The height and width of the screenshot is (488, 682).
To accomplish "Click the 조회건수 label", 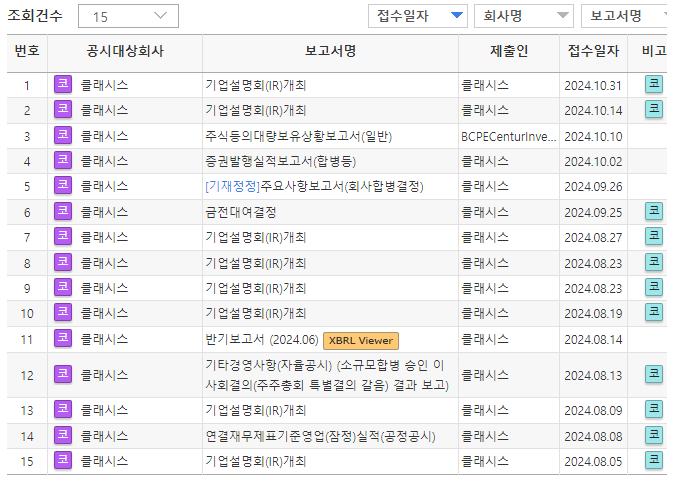I will click(x=35, y=16).
